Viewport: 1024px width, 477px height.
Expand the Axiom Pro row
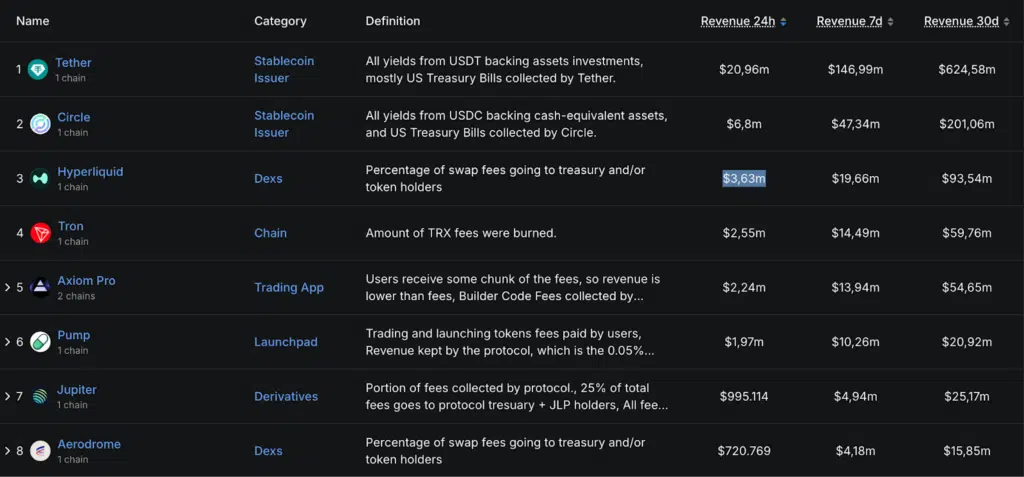(x=7, y=288)
